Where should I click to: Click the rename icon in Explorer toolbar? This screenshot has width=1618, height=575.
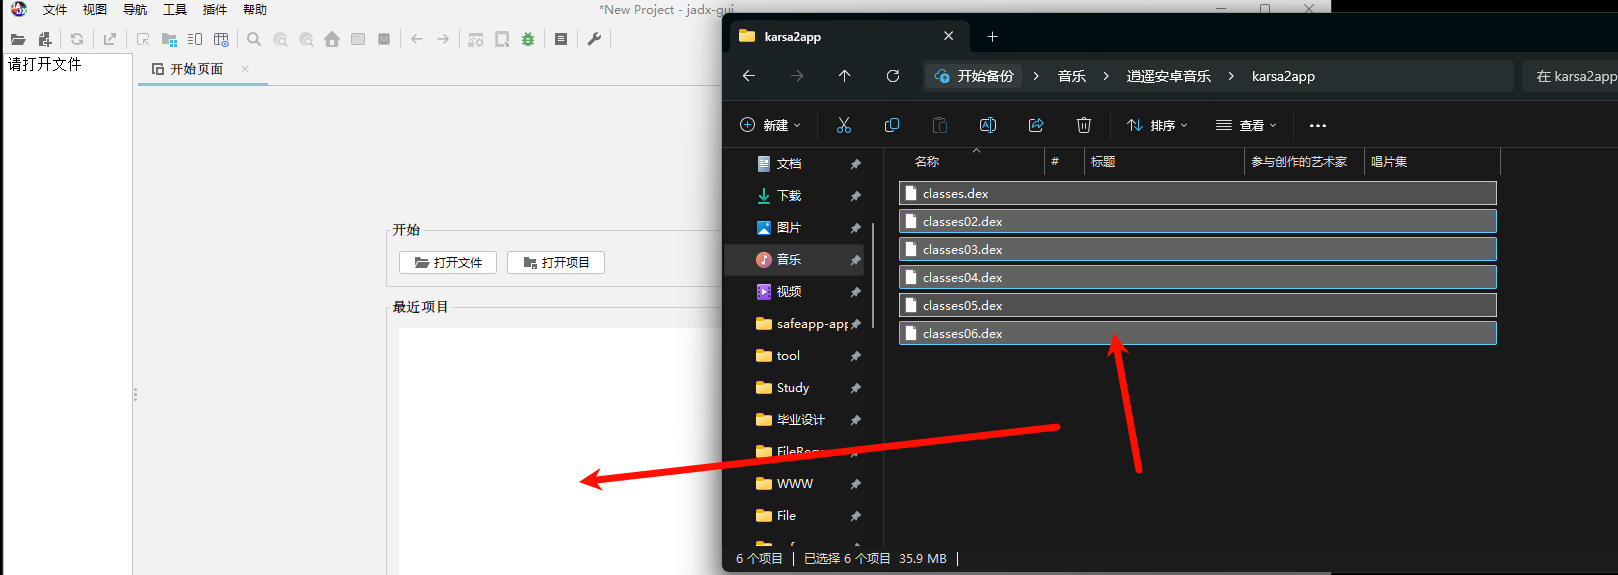[988, 125]
